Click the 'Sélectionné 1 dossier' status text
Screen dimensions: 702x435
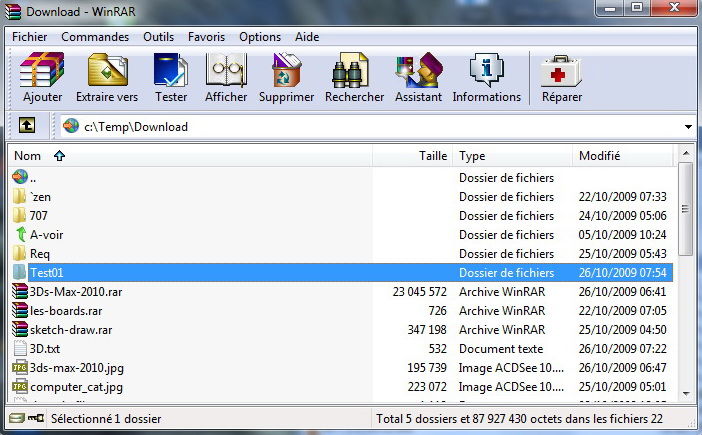[106, 419]
